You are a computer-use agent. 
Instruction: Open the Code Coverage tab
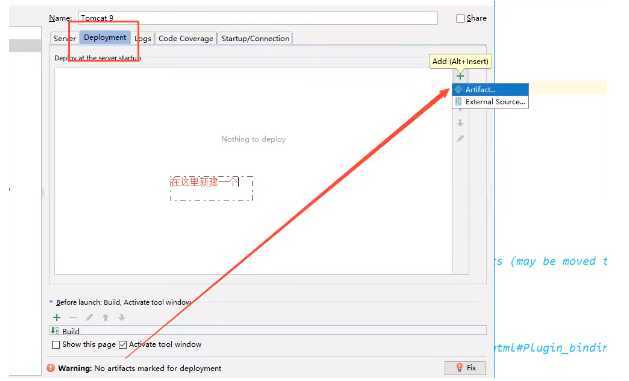tap(186, 39)
